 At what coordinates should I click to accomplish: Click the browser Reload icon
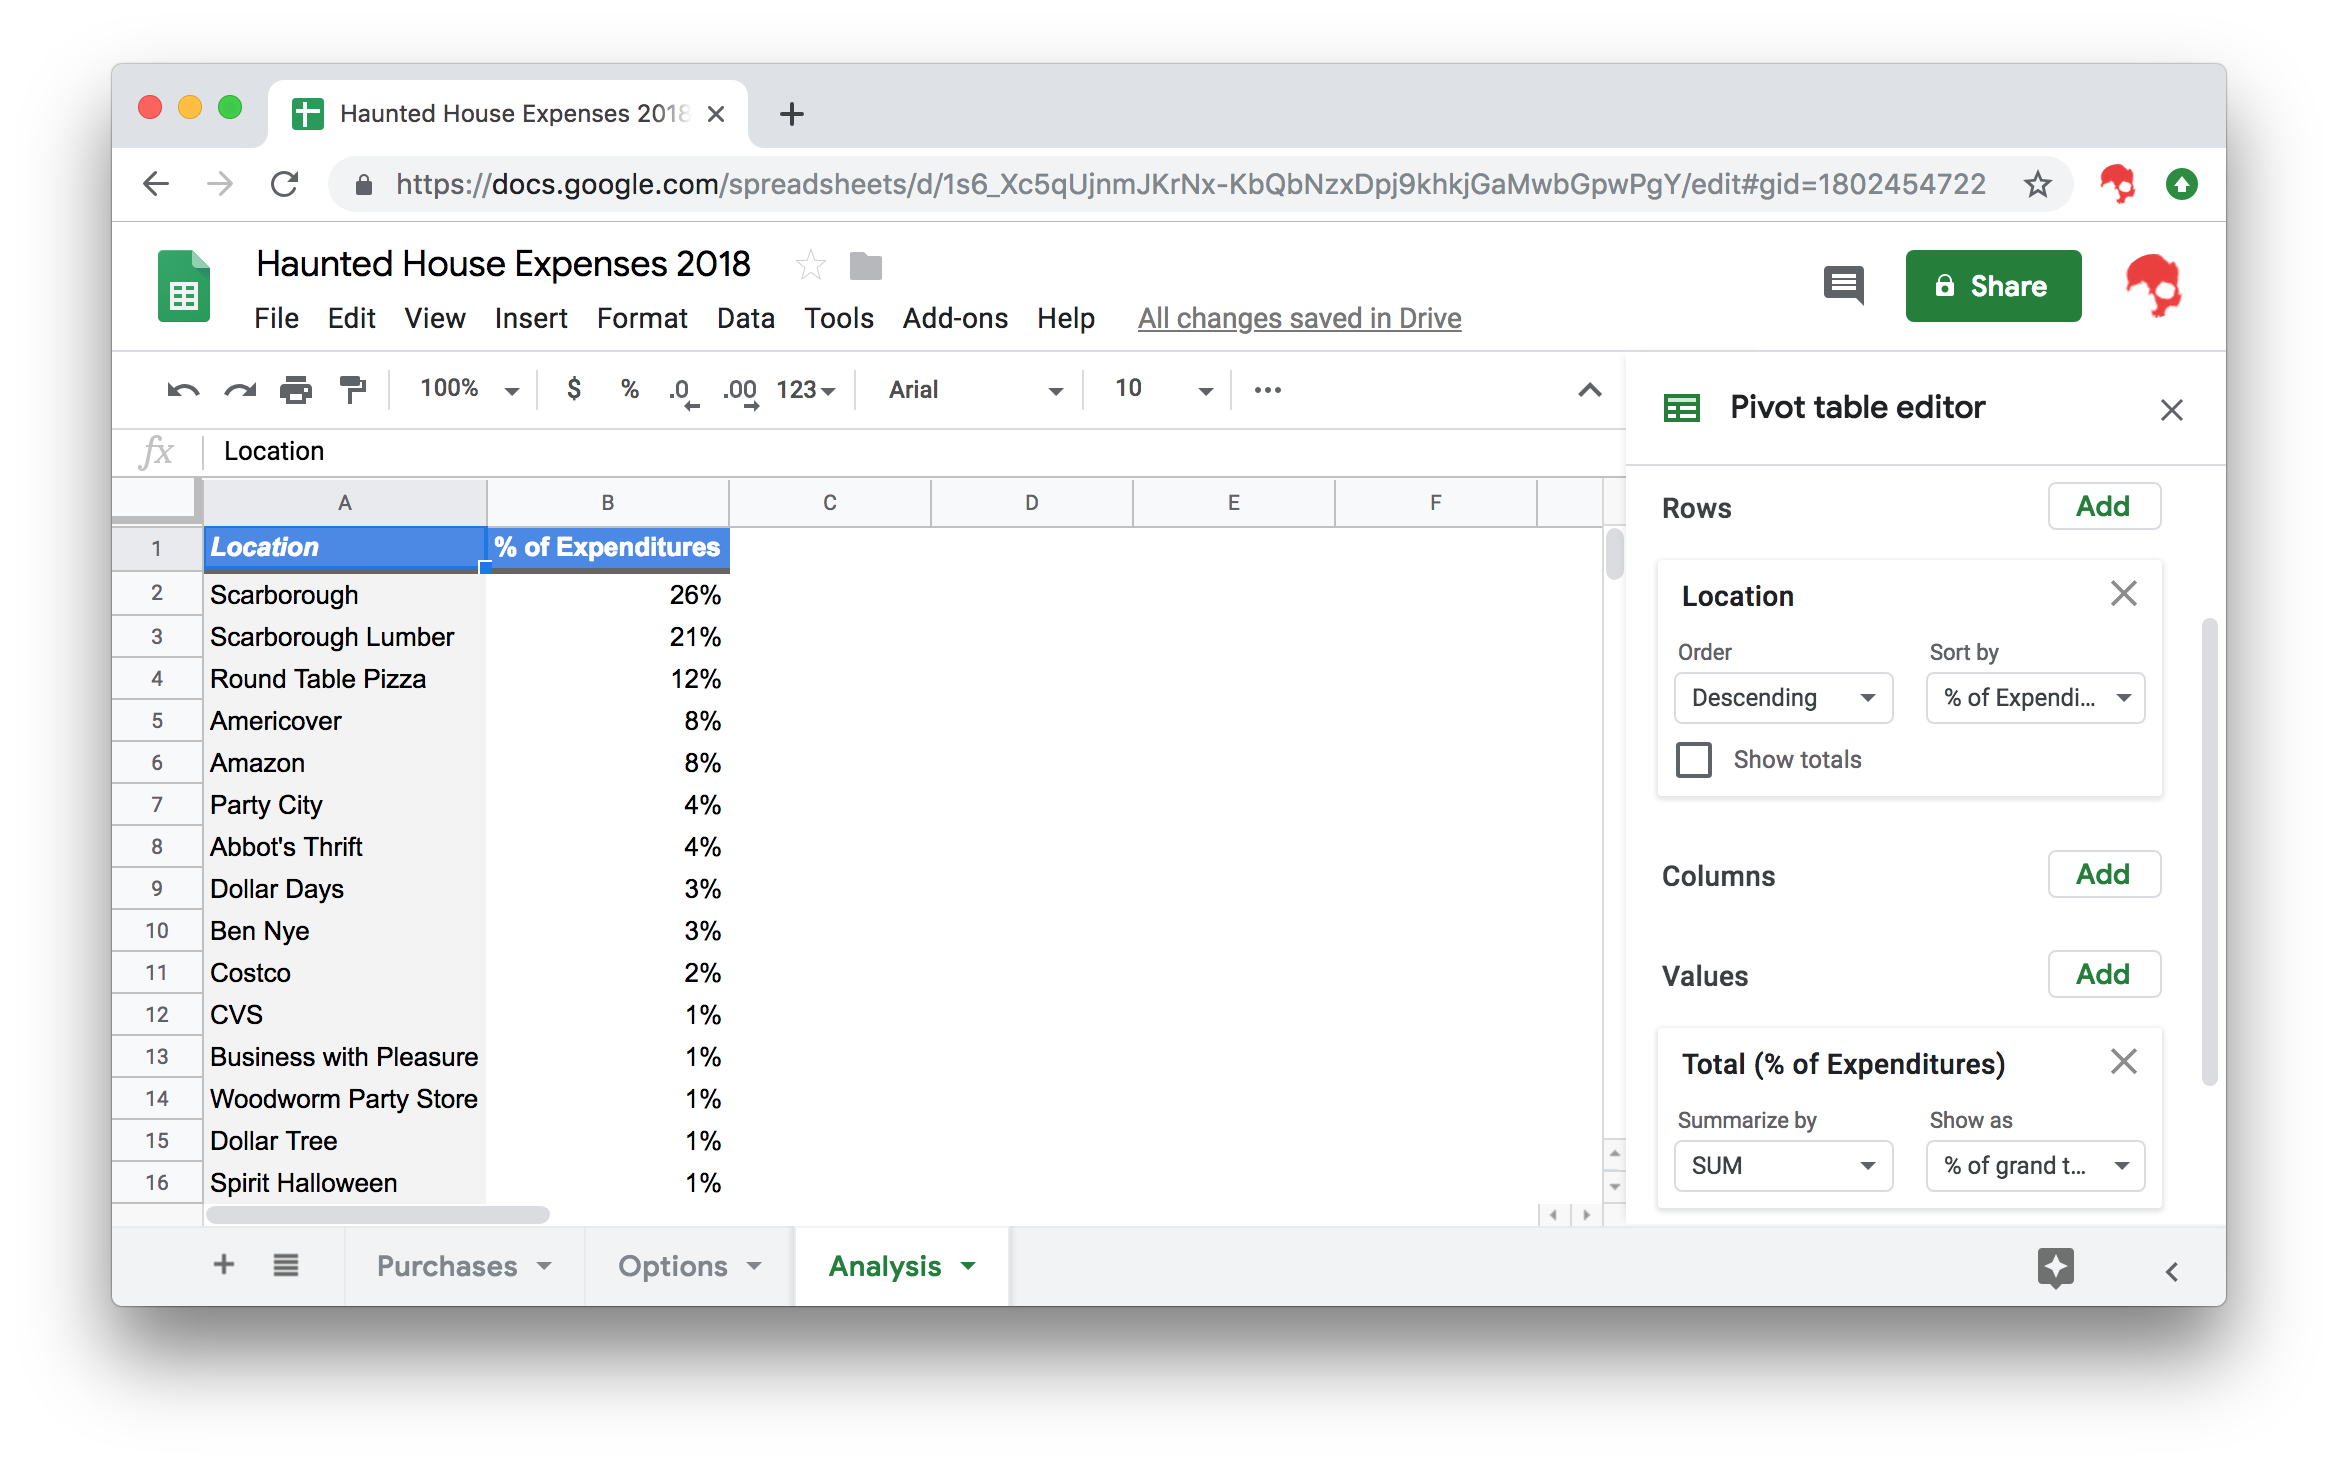click(x=285, y=184)
